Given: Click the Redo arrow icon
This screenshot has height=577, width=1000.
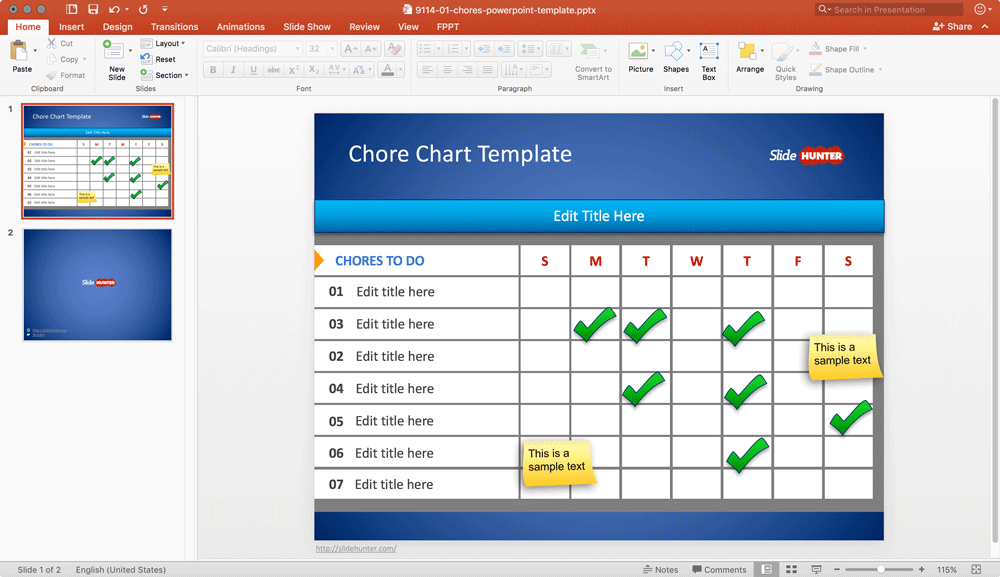Looking at the screenshot, I should pyautogui.click(x=143, y=9).
